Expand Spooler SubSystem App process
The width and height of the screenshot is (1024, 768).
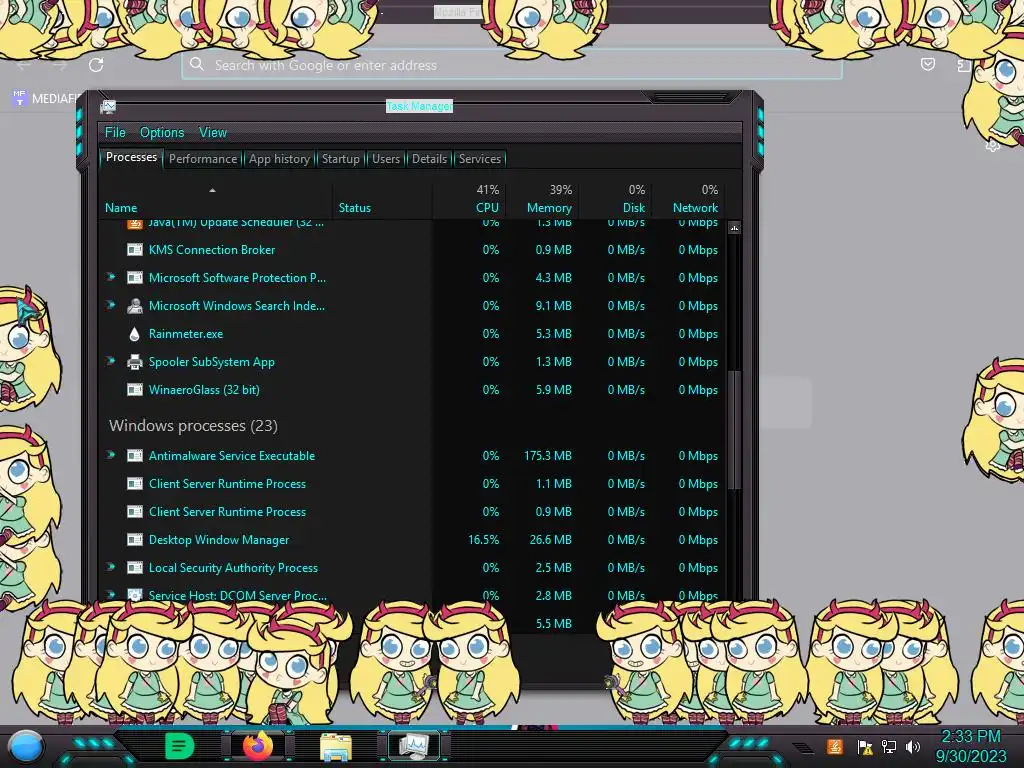111,361
